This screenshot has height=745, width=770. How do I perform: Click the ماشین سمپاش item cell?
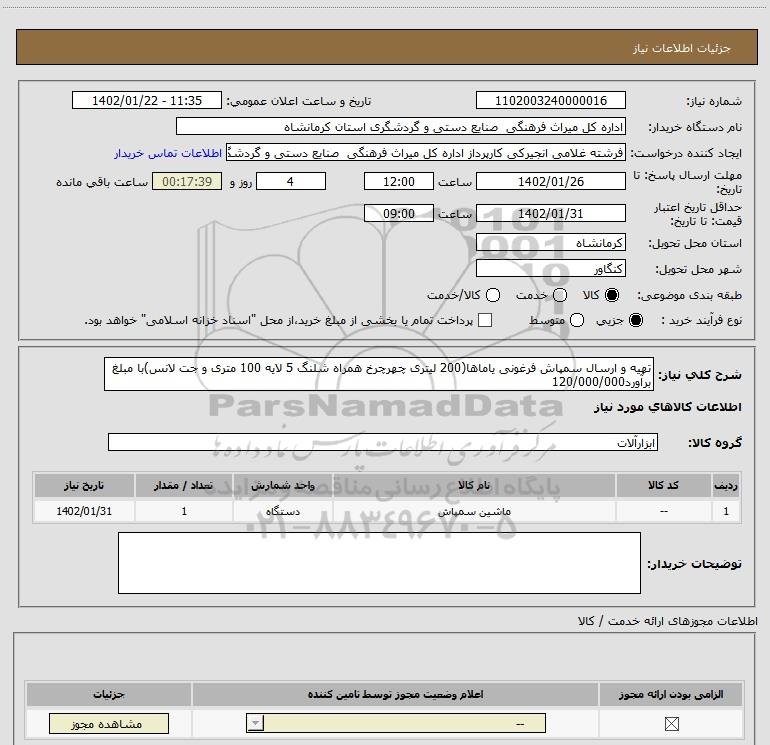pos(474,511)
